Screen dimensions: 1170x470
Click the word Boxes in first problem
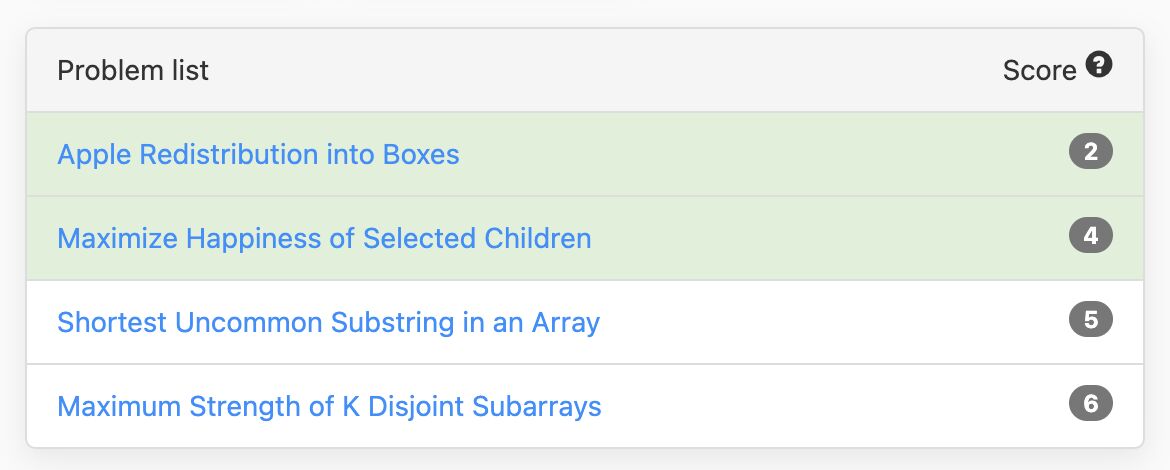(x=421, y=154)
